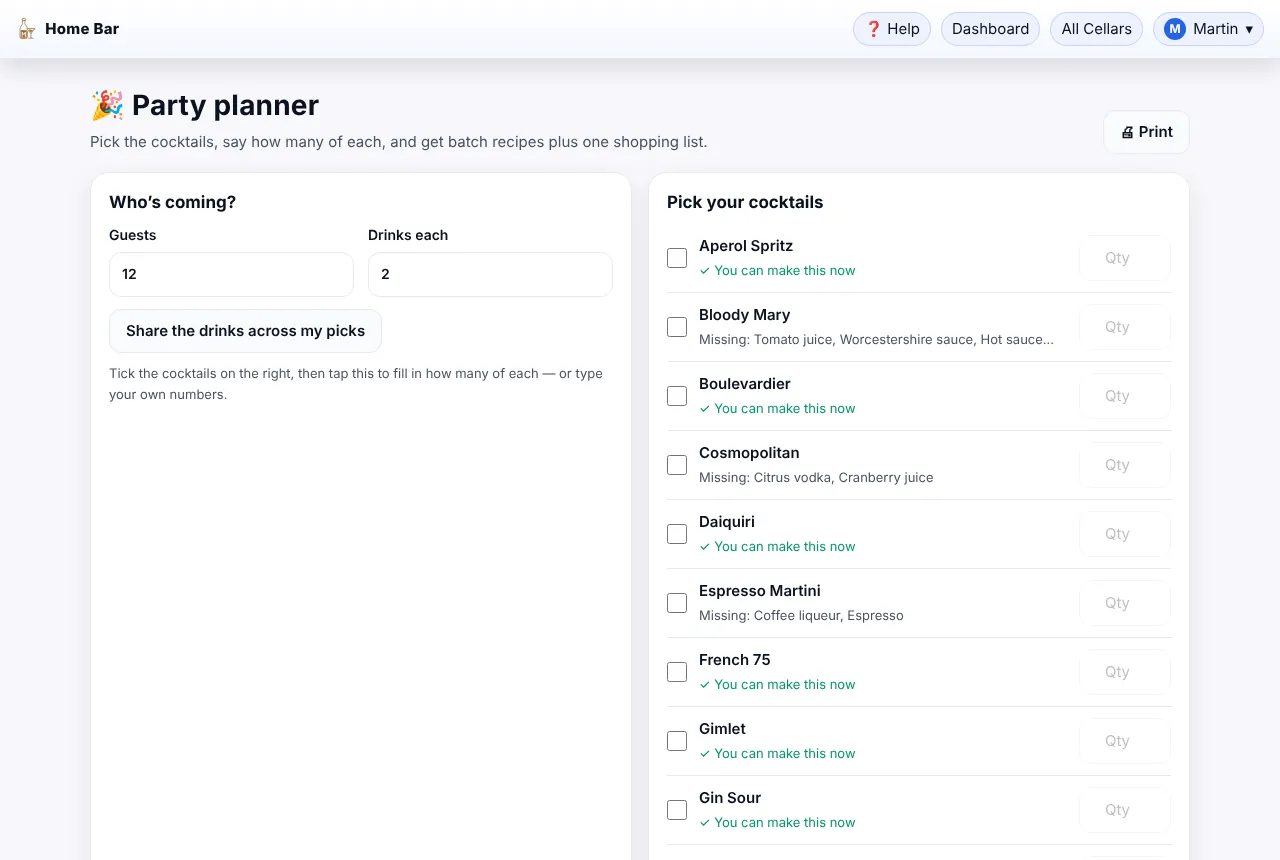Click the Daiquiri cocktail name
Viewport: 1280px width, 860px height.
pyautogui.click(x=727, y=522)
